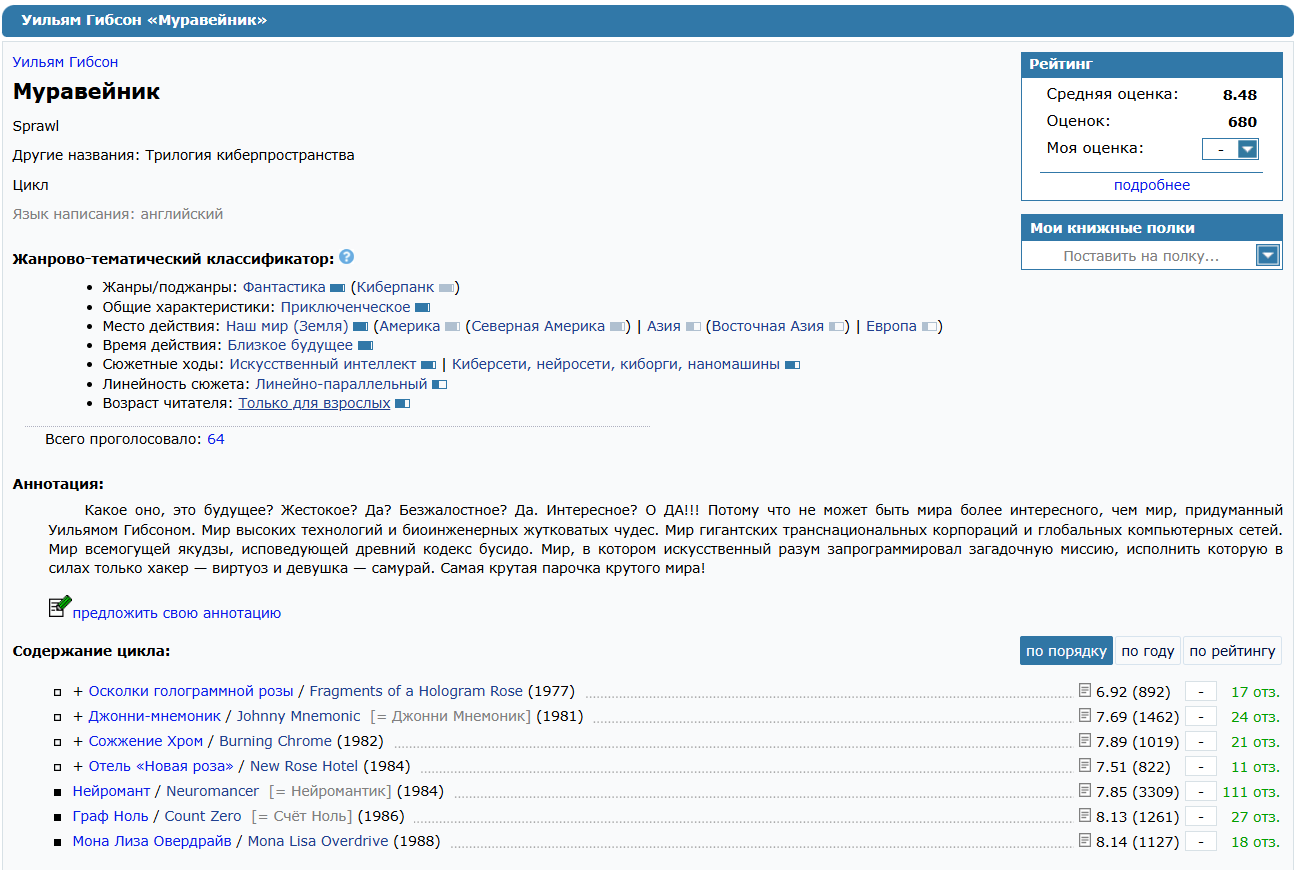Click the vote bar icon next to Искусственный интеллект
Viewport: 1297px width, 870px height.
point(428,365)
